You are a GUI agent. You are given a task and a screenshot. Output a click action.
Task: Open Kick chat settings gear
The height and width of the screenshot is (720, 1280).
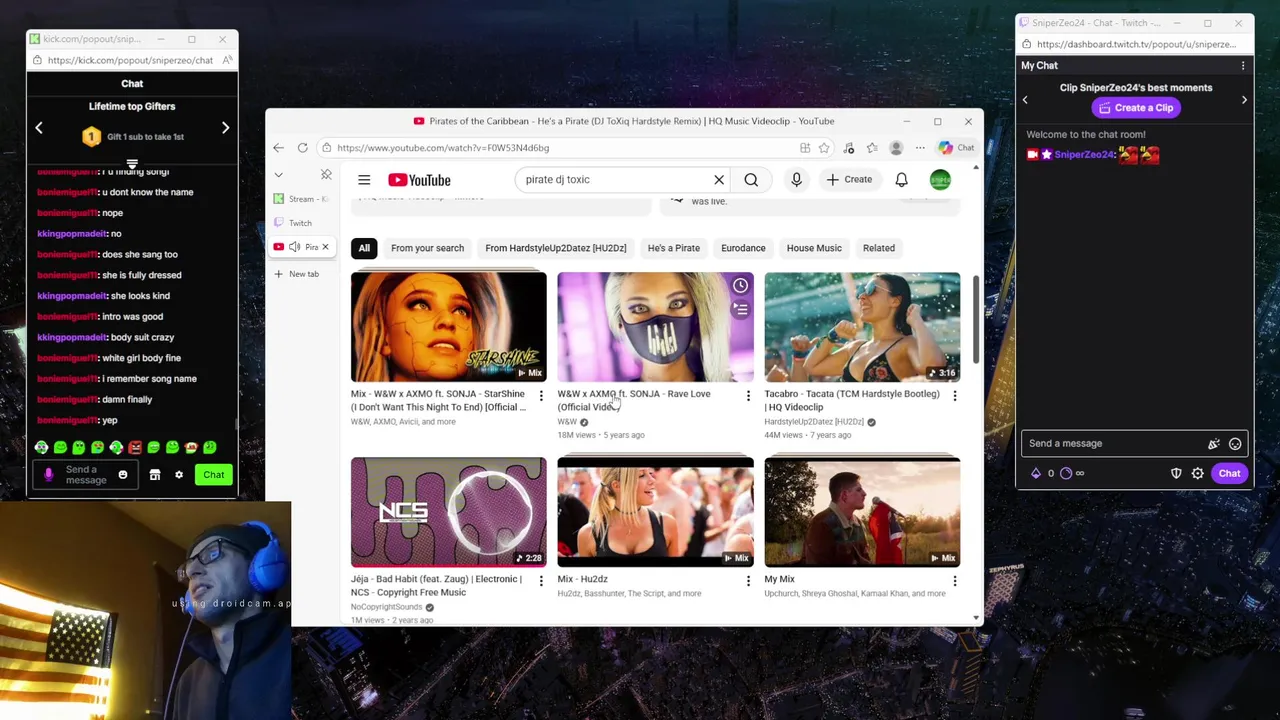coord(179,475)
